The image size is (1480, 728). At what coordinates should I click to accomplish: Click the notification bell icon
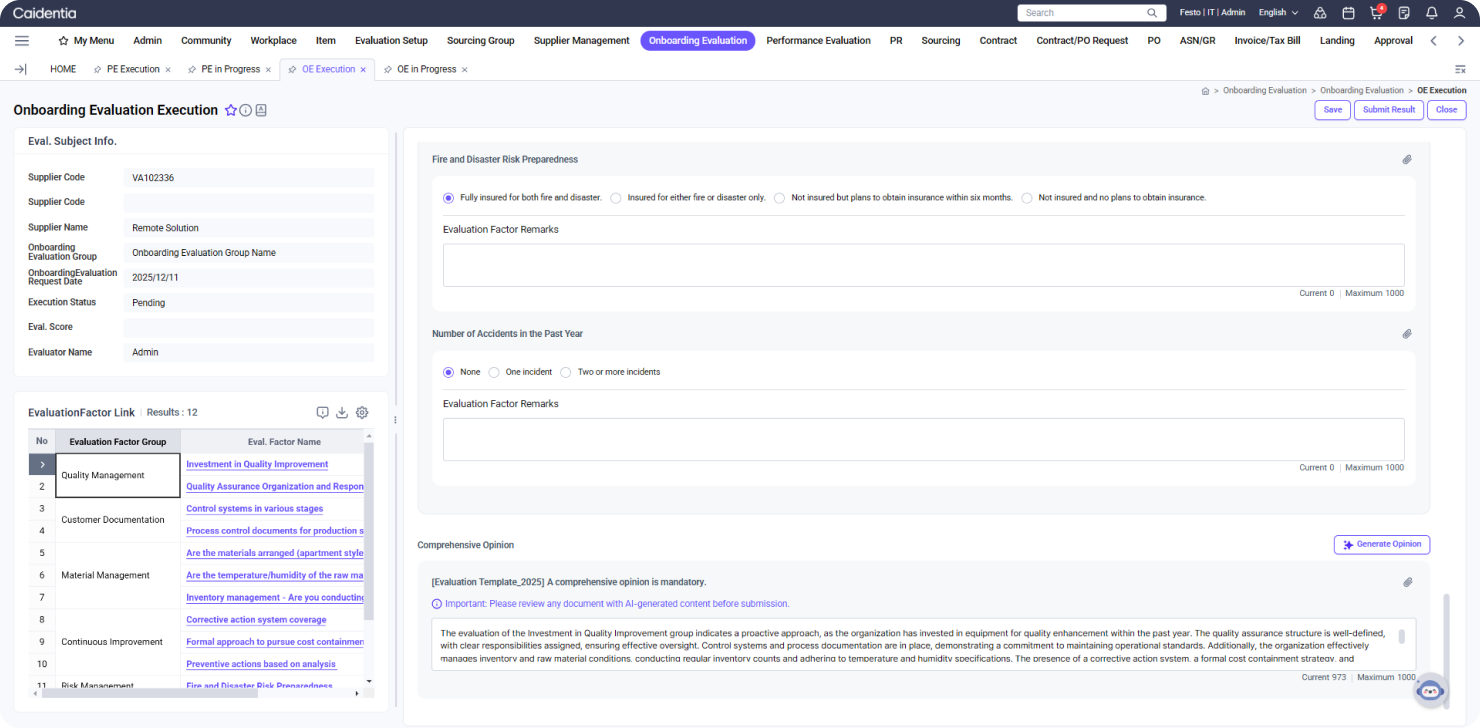pyautogui.click(x=1432, y=13)
